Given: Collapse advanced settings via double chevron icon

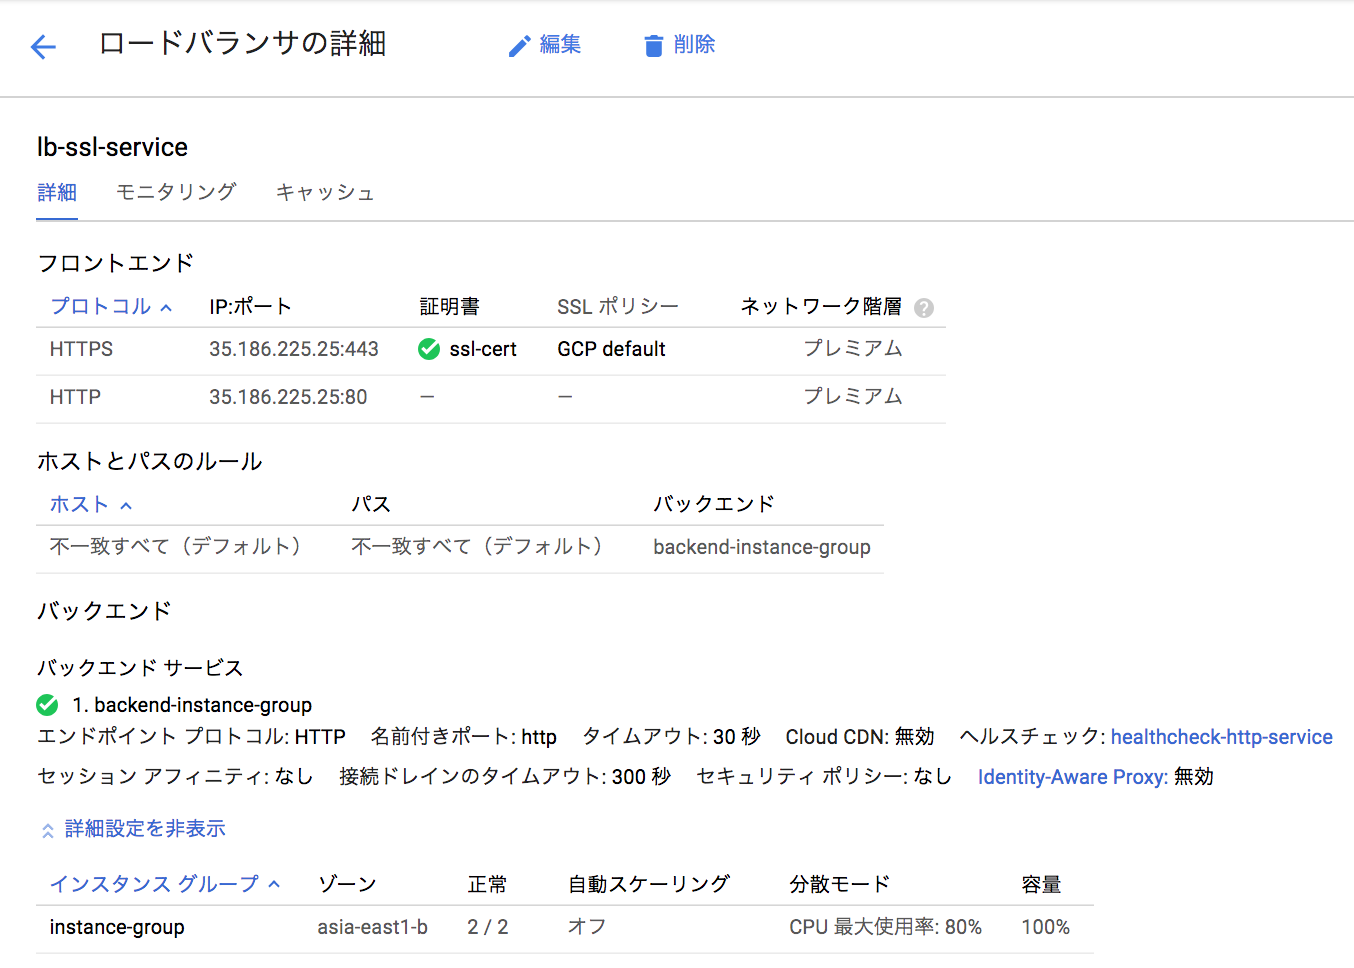Looking at the screenshot, I should tap(47, 830).
